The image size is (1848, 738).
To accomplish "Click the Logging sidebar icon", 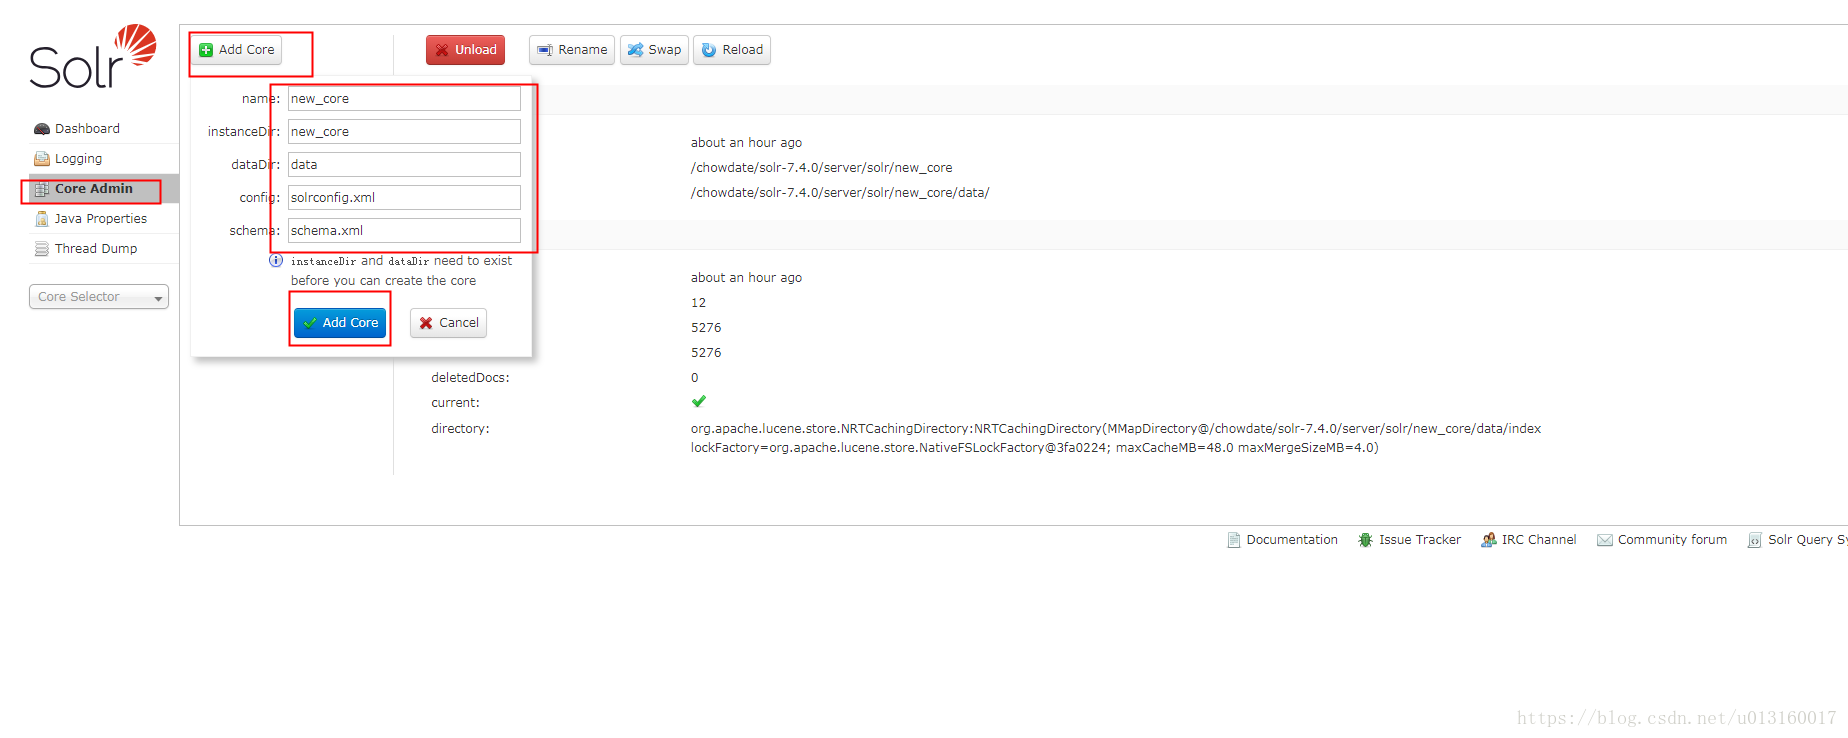I will click(42, 159).
